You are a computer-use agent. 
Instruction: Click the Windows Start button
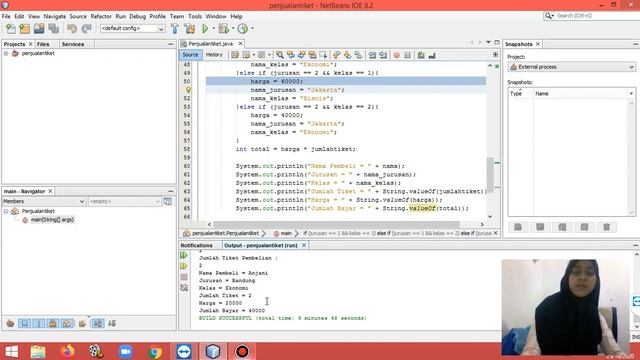tap(11, 351)
